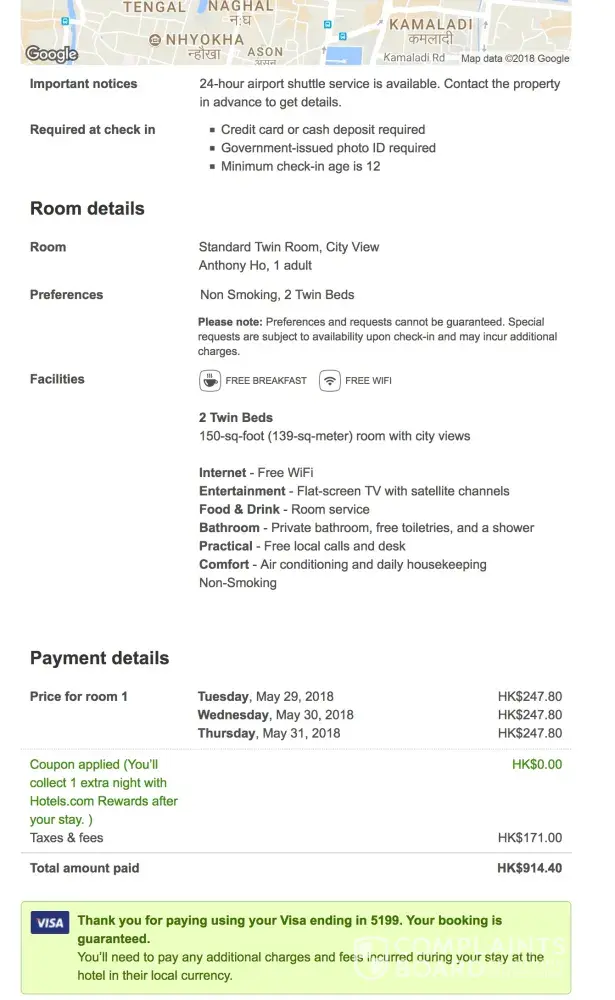Click the Kamaladi label on the map
This screenshot has height=1000, width=615.
pos(428,23)
